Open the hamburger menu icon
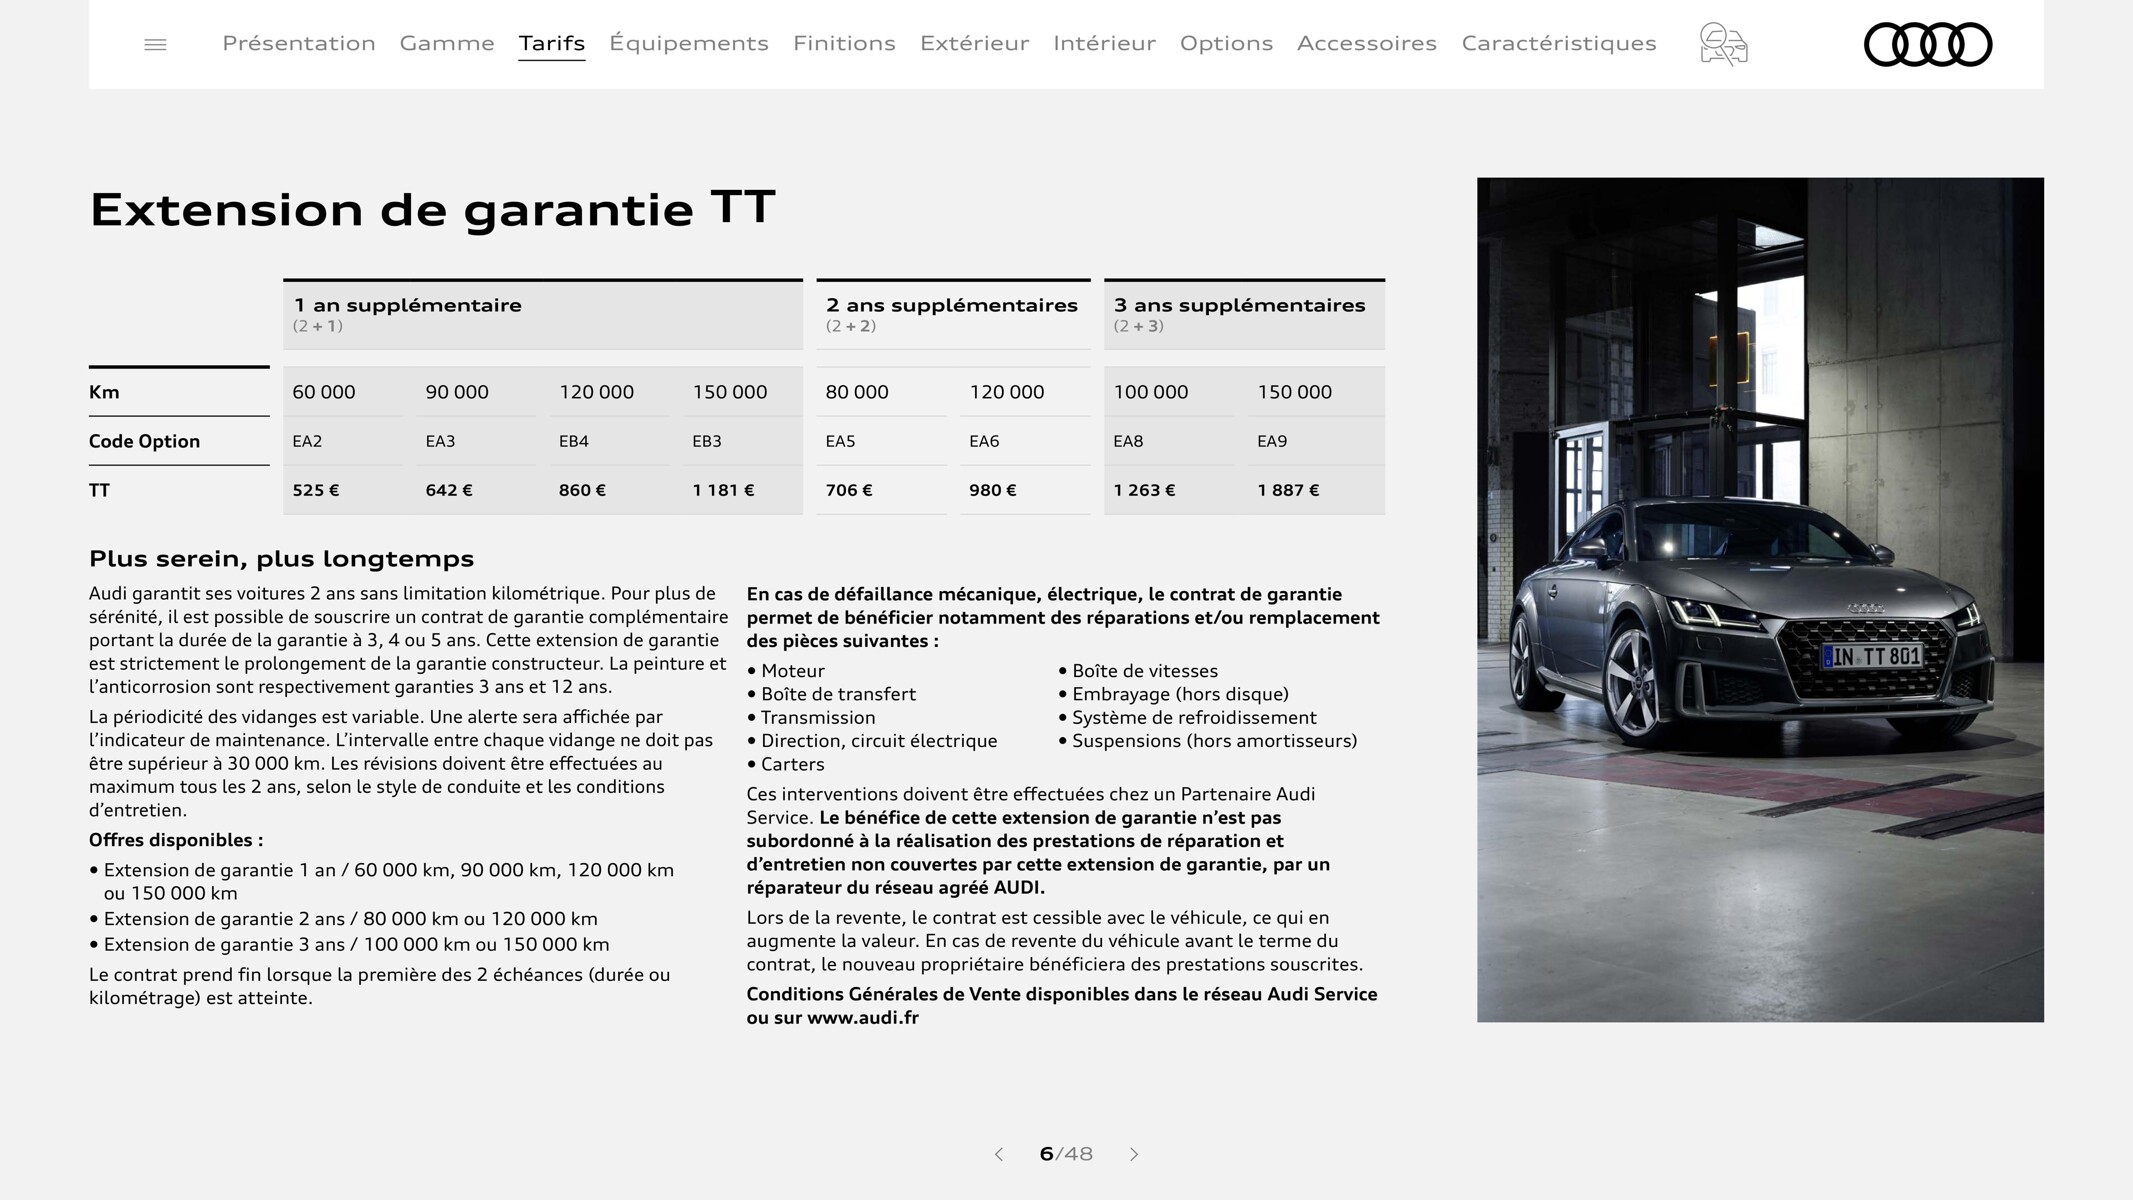Image resolution: width=2133 pixels, height=1200 pixels. pyautogui.click(x=155, y=44)
